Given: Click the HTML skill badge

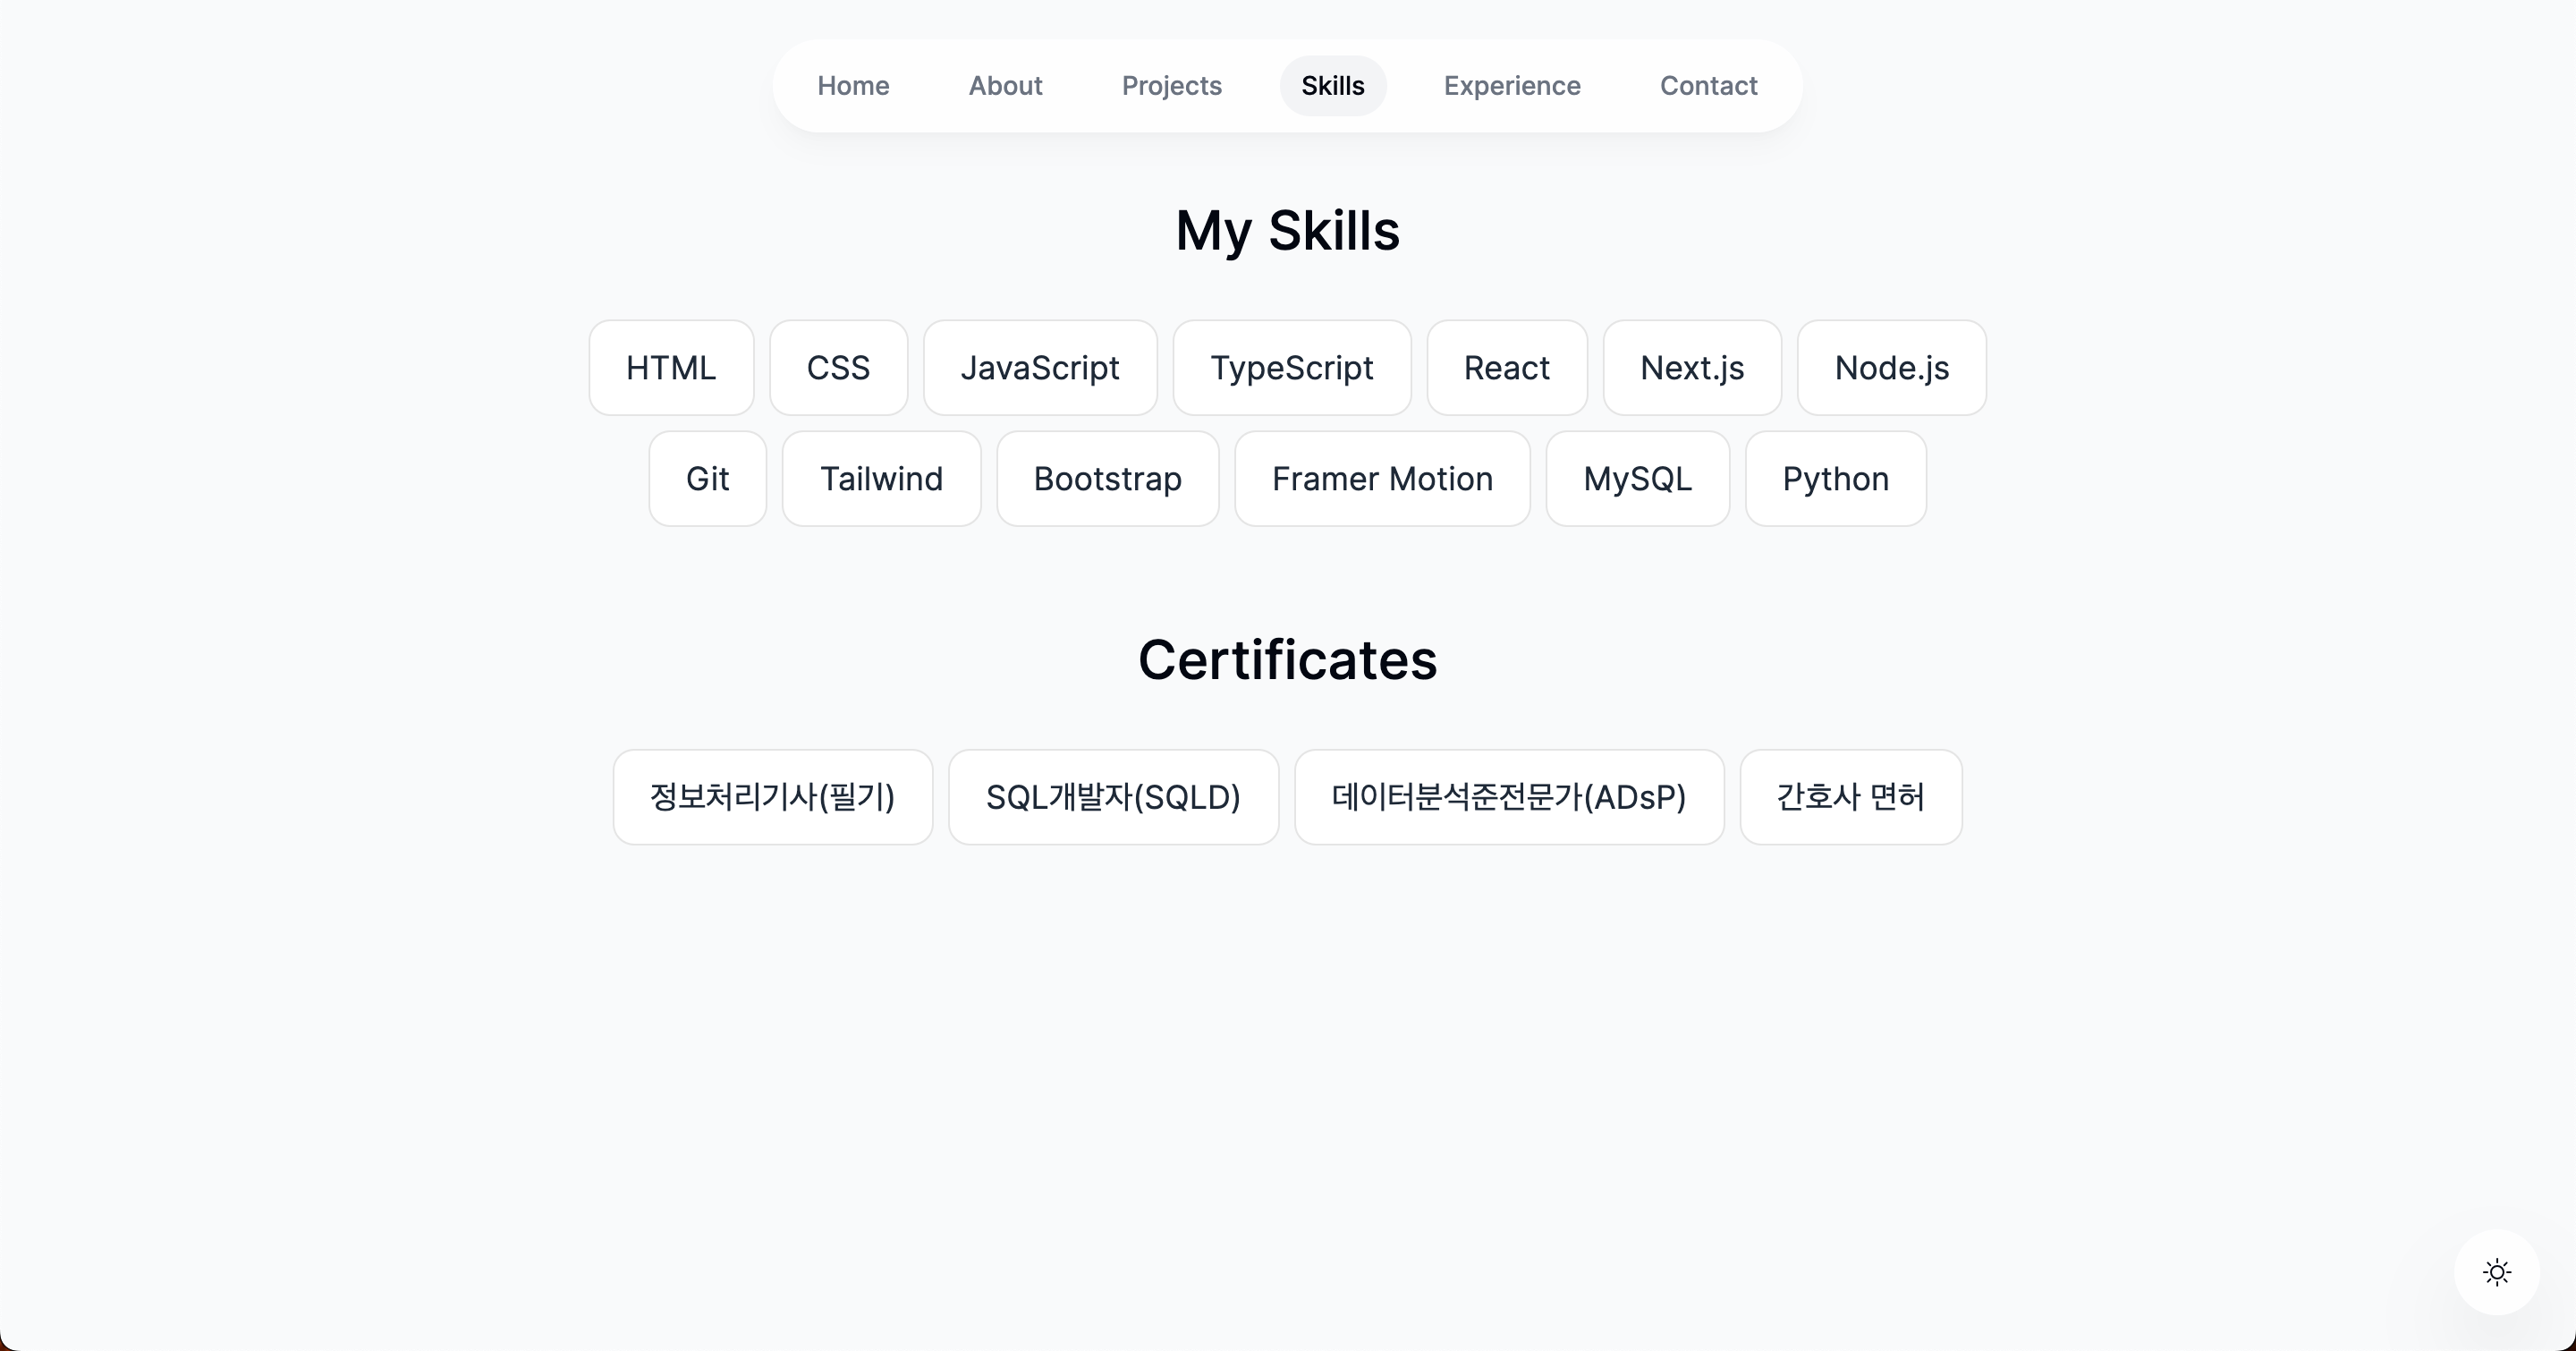Looking at the screenshot, I should pyautogui.click(x=671, y=368).
